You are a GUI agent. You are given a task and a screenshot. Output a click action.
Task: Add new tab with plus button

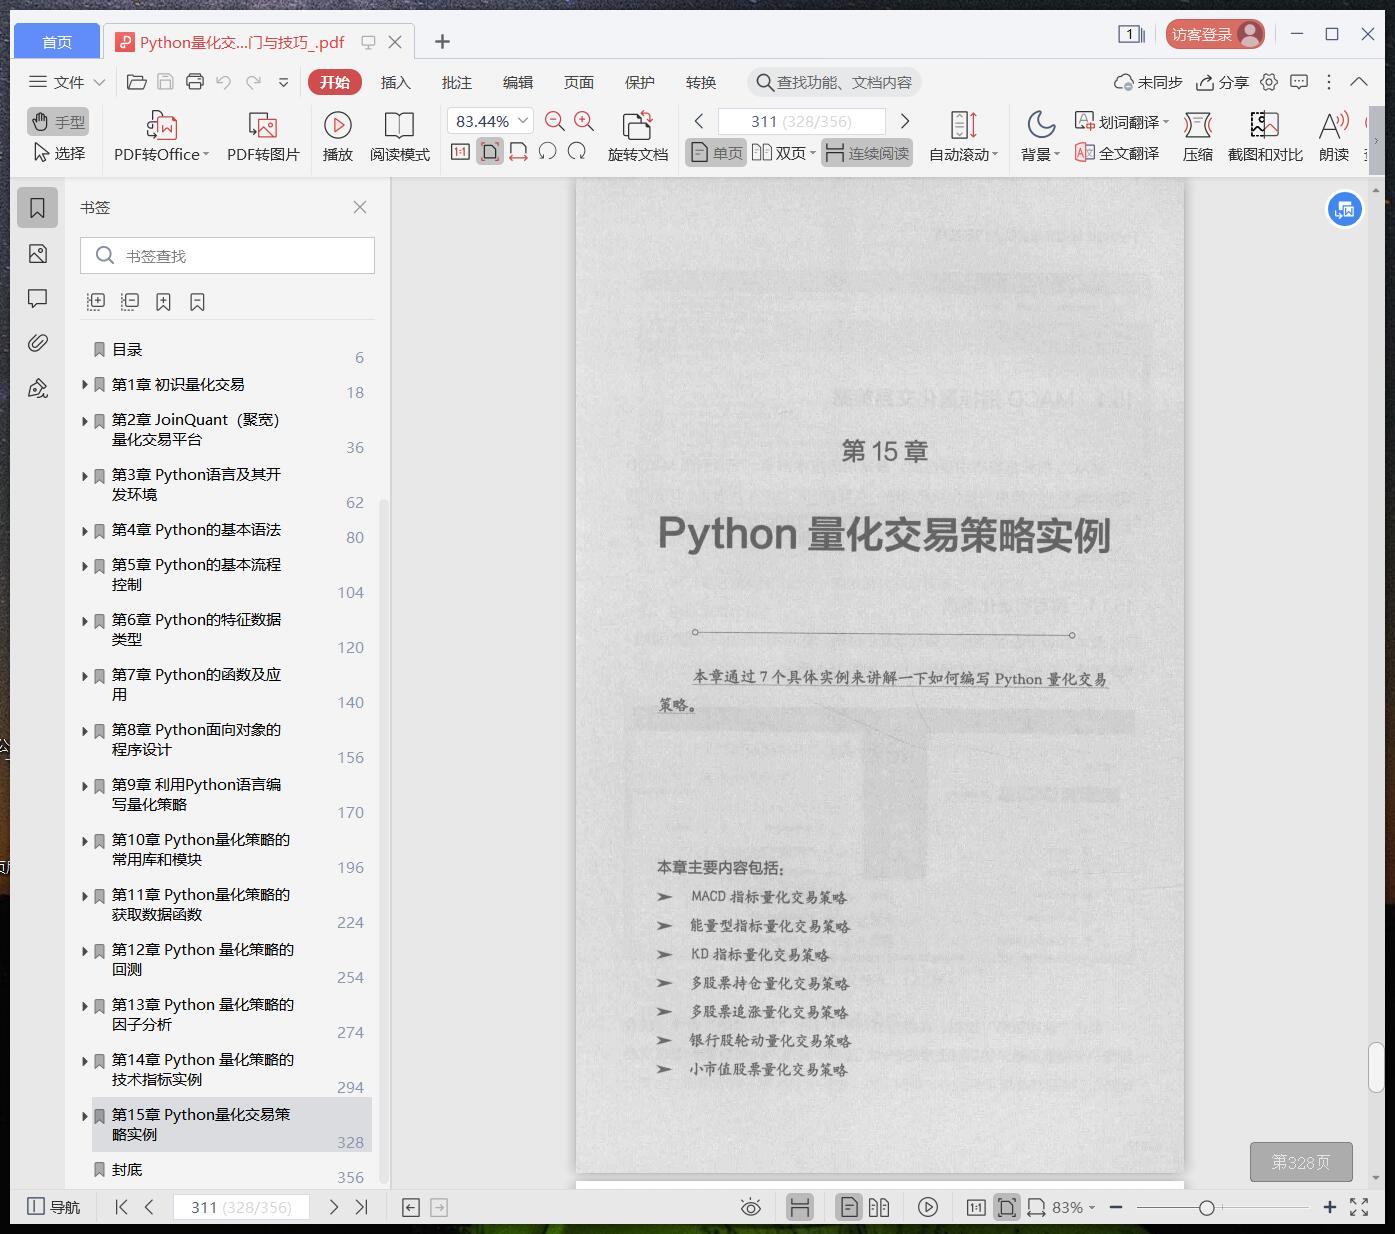tap(442, 41)
